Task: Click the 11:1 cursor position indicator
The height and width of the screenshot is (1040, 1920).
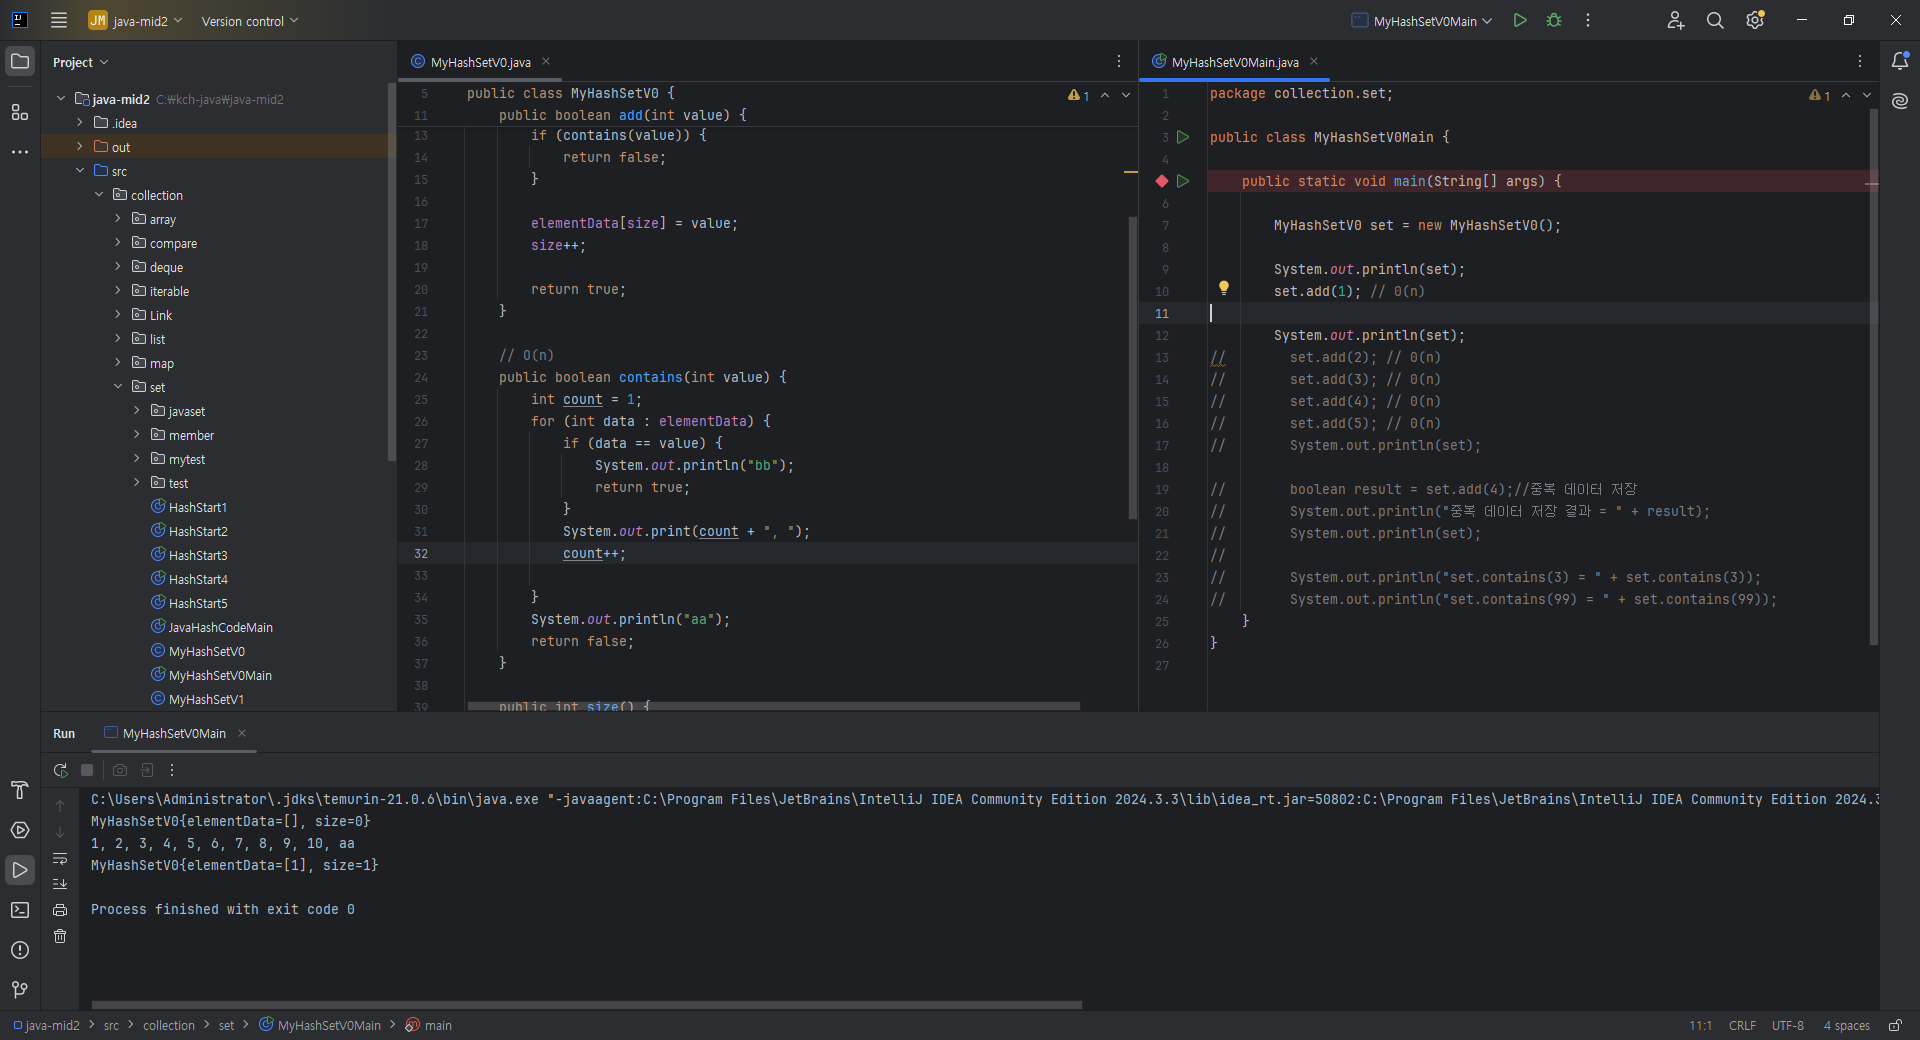Action: click(x=1700, y=1025)
